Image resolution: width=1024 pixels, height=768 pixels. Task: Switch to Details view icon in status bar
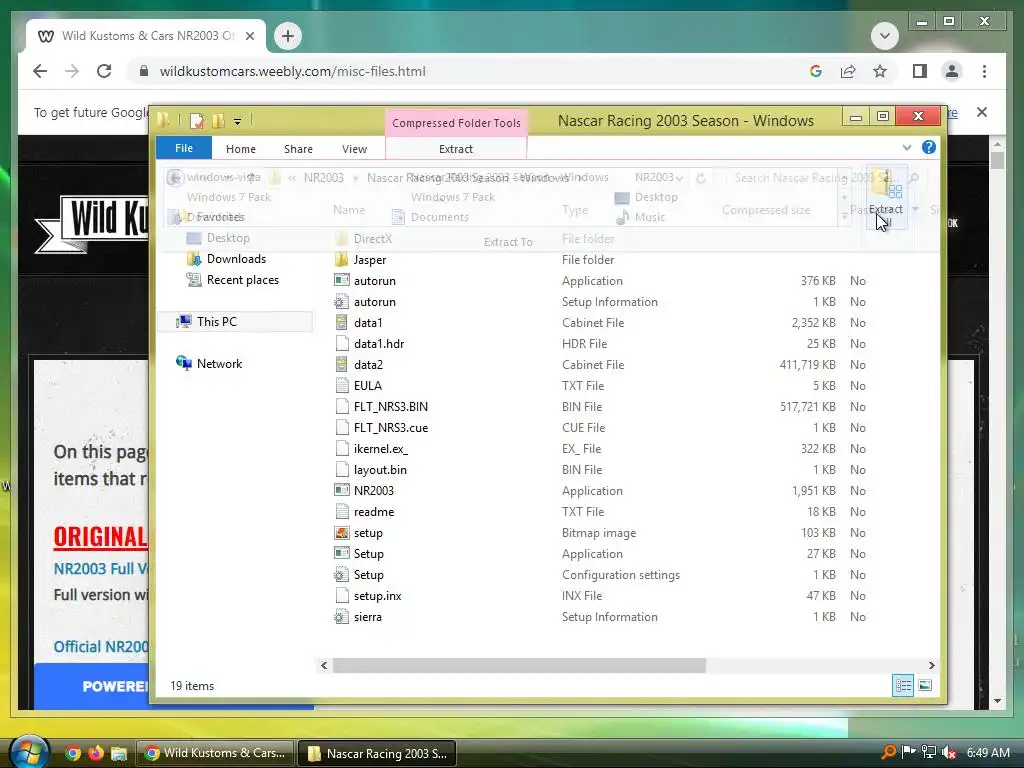pos(903,685)
